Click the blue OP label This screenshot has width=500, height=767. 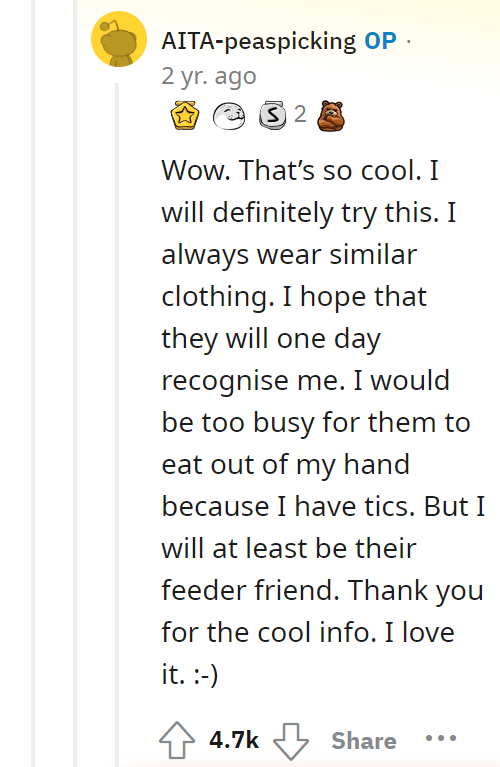click(x=380, y=41)
